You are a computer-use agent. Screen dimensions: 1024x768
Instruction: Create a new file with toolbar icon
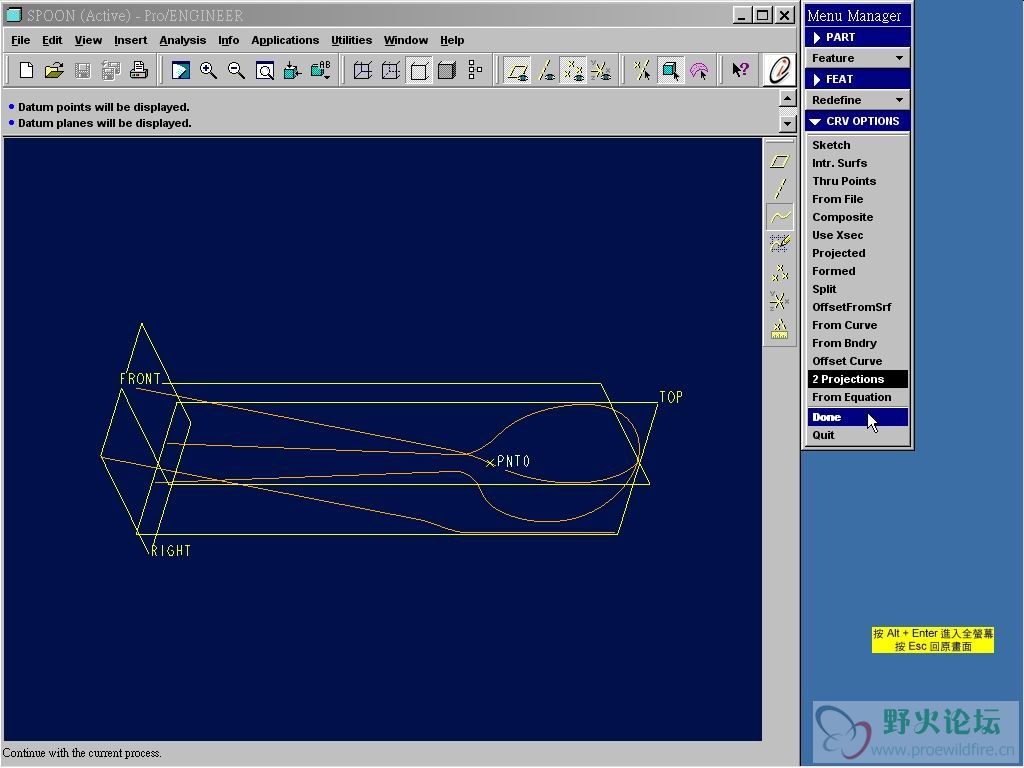26,70
